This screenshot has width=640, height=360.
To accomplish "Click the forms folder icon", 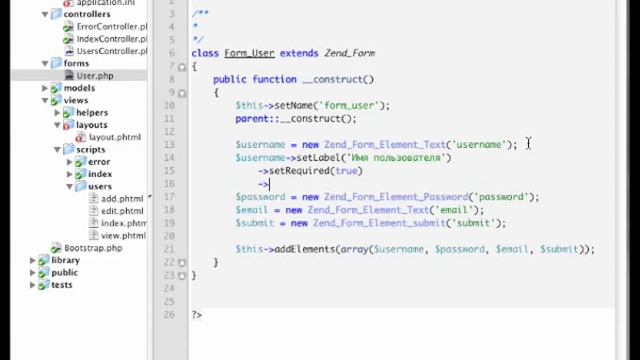I will 56,63.
